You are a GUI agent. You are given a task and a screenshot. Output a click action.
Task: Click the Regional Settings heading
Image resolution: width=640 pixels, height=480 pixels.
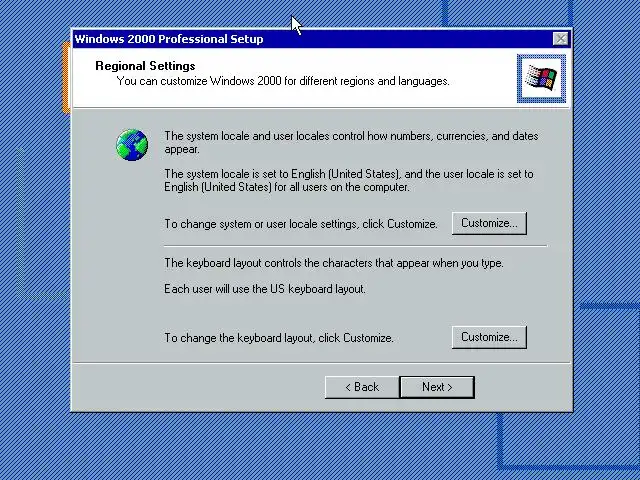tap(145, 66)
